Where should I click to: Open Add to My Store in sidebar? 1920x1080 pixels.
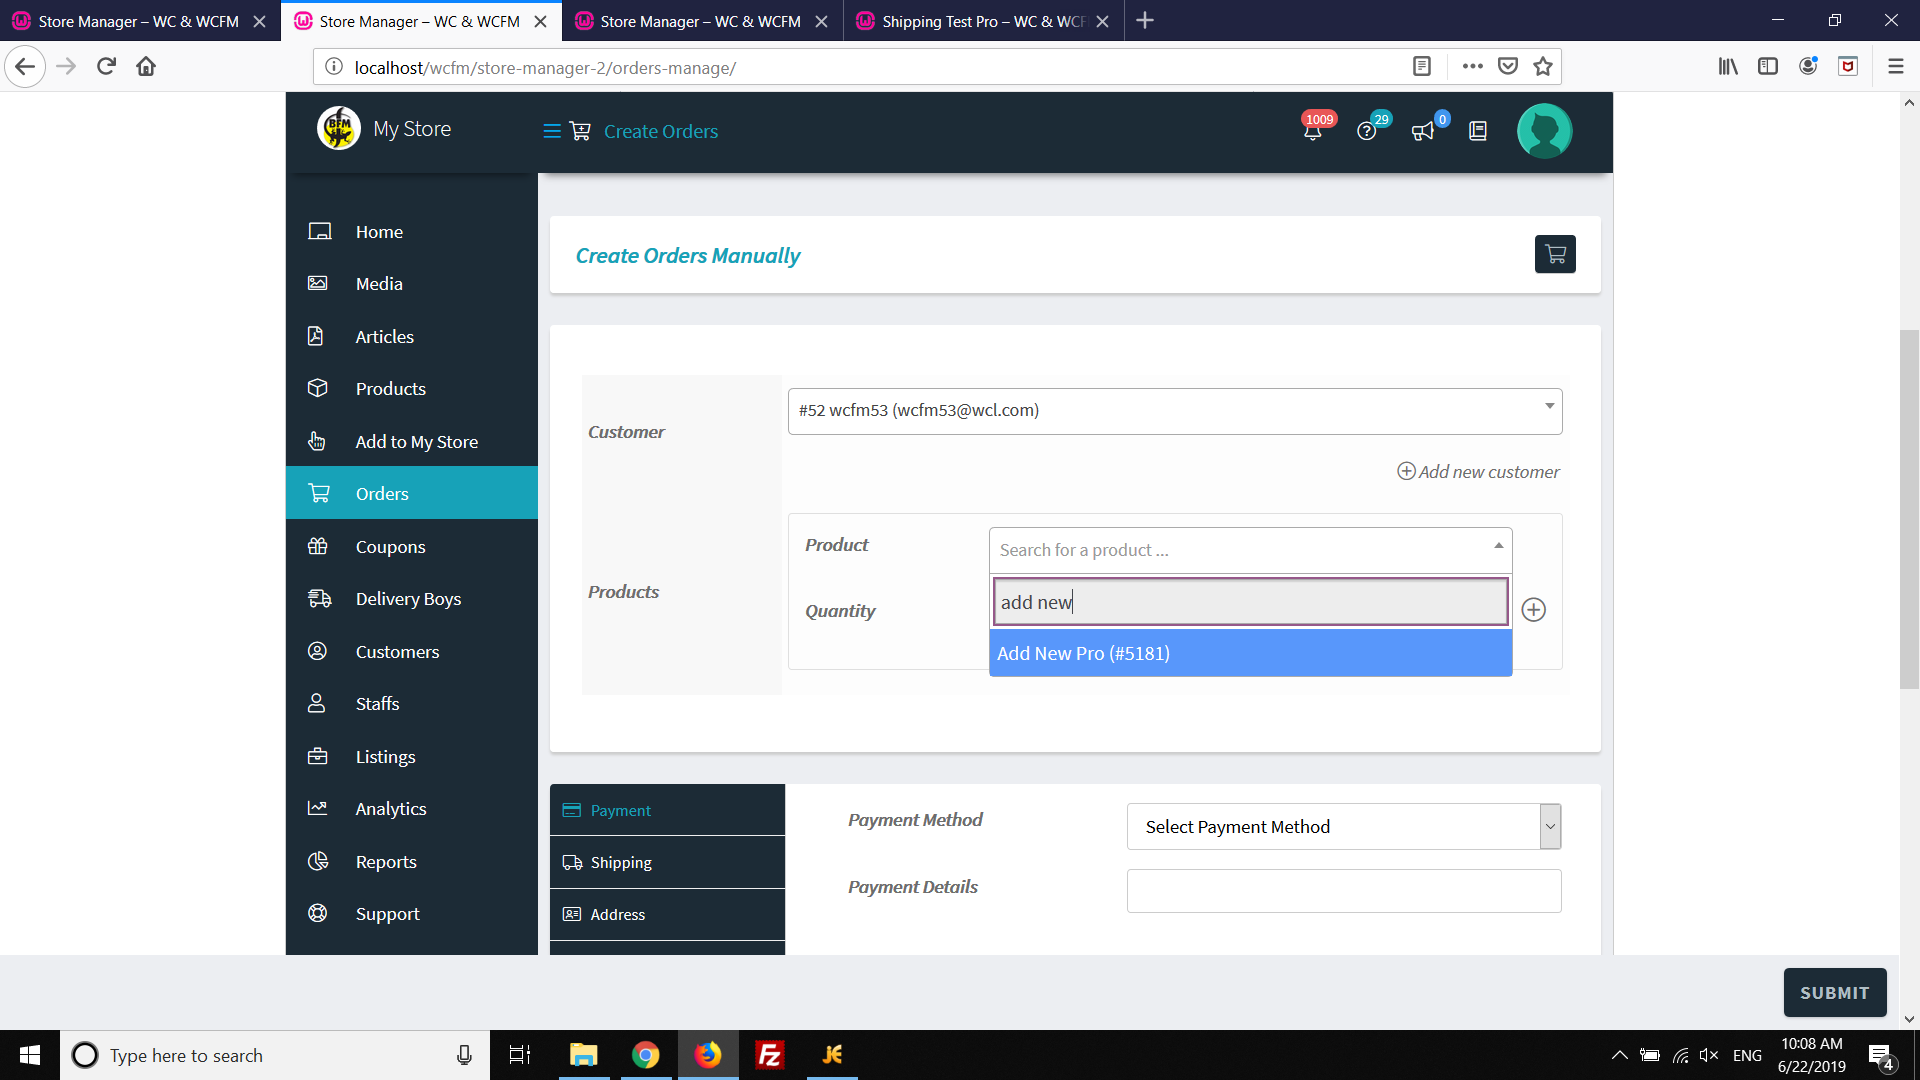coord(412,442)
